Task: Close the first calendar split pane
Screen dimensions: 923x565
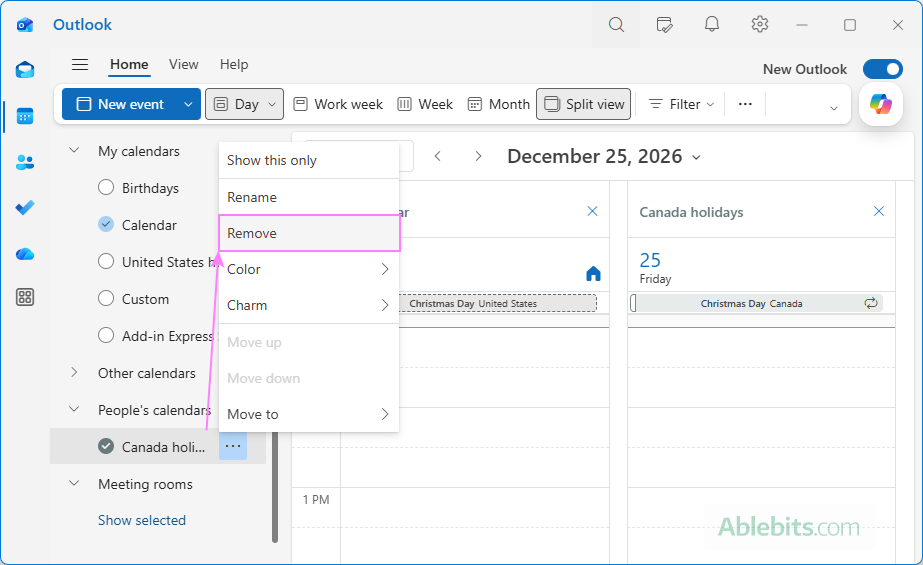Action: pyautogui.click(x=593, y=211)
